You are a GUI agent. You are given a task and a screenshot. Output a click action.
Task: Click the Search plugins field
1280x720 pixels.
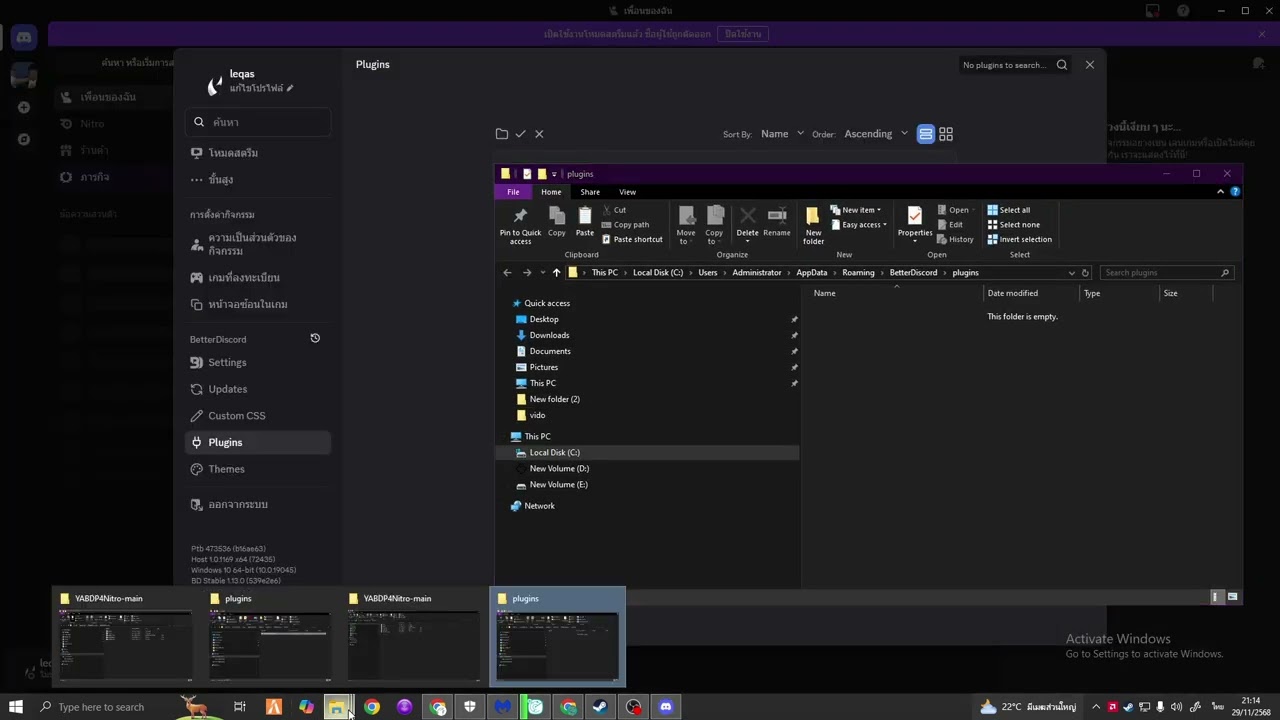pos(1166,273)
